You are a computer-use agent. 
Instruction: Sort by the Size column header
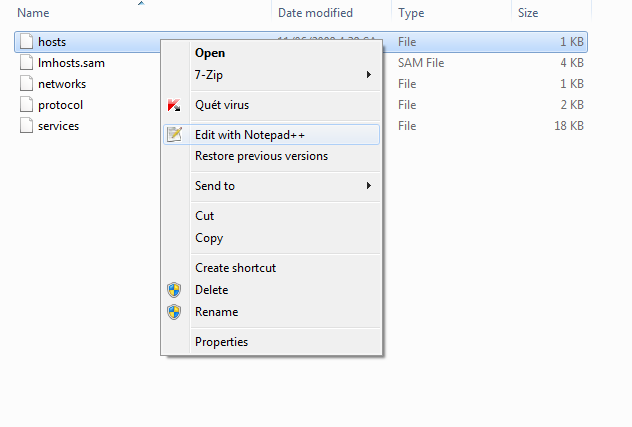[x=528, y=13]
